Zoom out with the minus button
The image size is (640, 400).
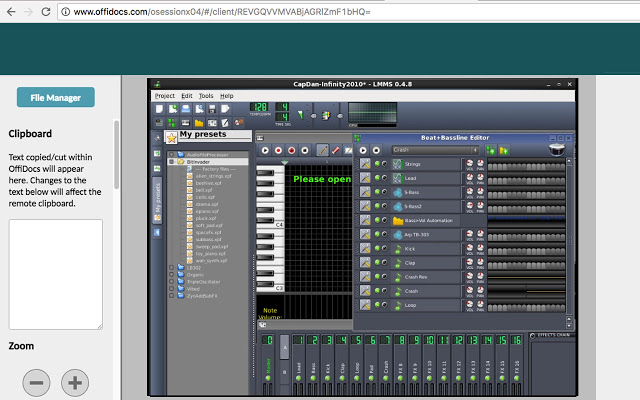coord(36,383)
